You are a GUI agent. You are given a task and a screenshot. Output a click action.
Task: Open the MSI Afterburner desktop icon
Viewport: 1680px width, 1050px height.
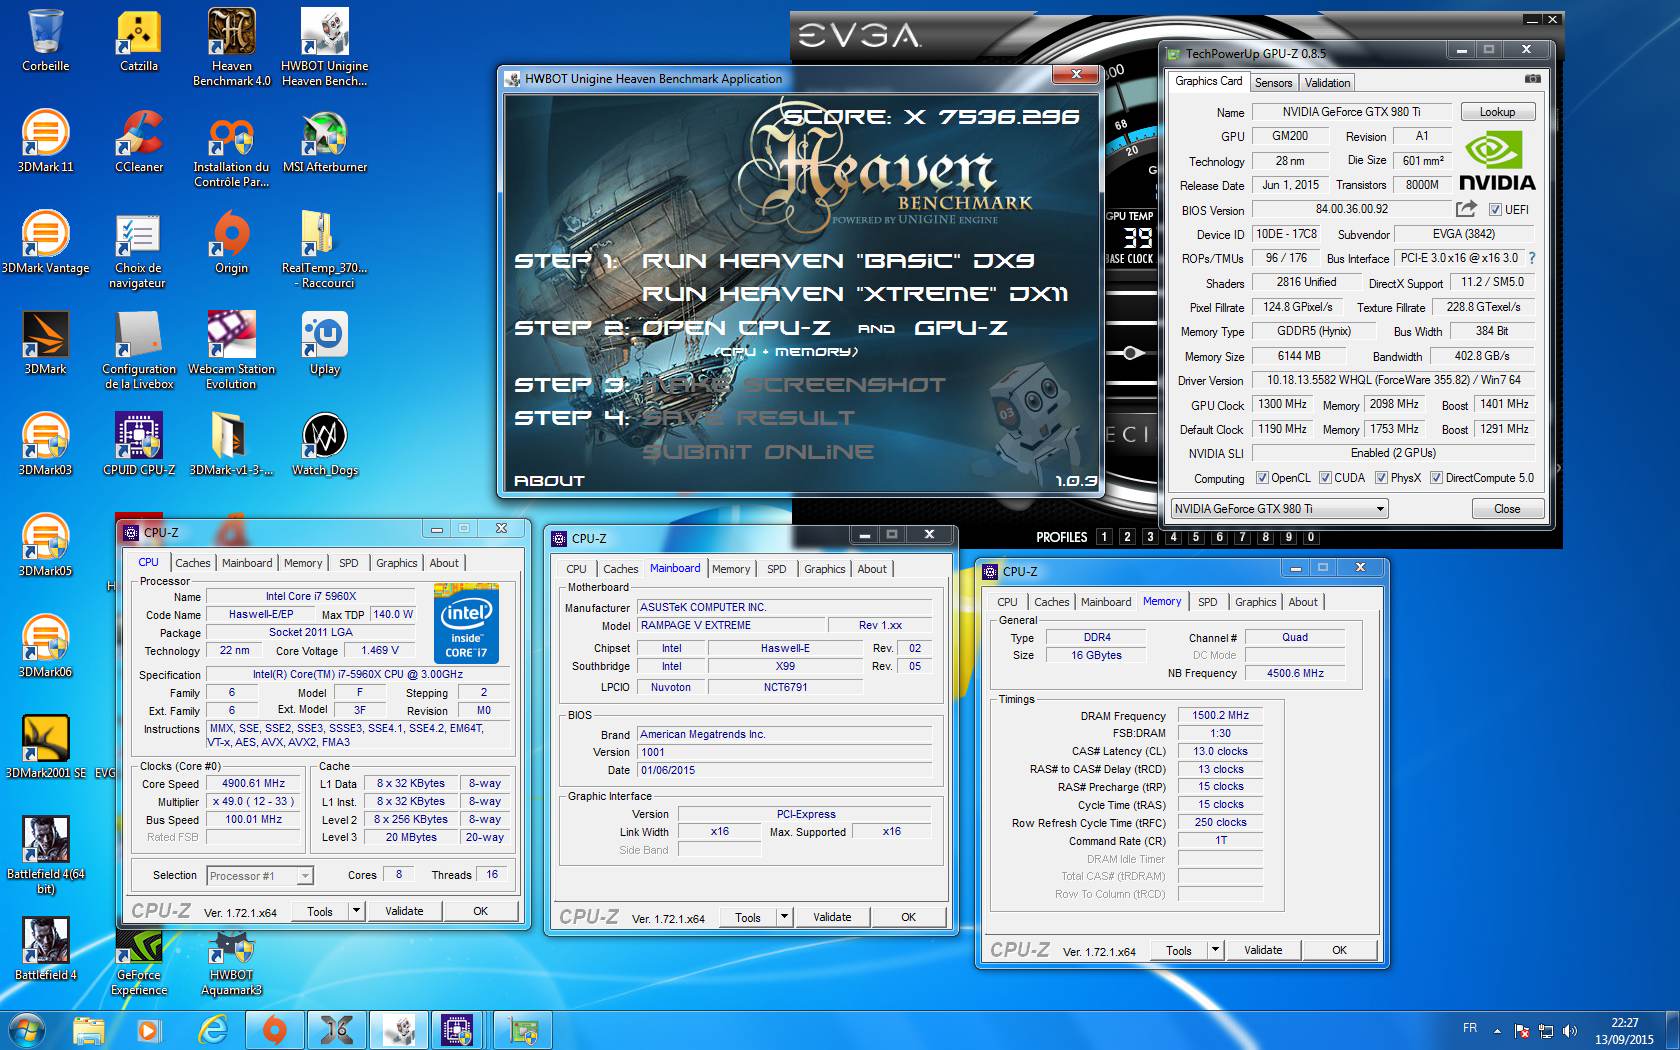pyautogui.click(x=325, y=141)
